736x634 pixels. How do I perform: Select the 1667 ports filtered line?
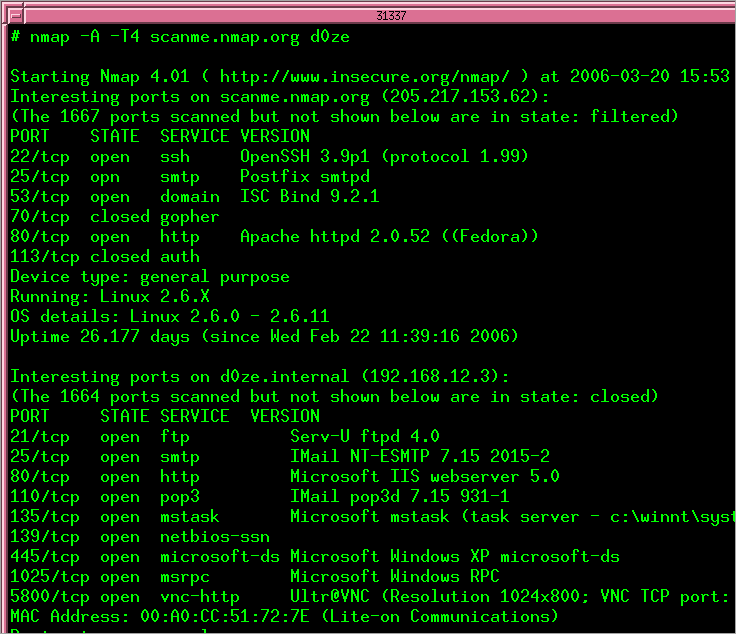point(344,116)
